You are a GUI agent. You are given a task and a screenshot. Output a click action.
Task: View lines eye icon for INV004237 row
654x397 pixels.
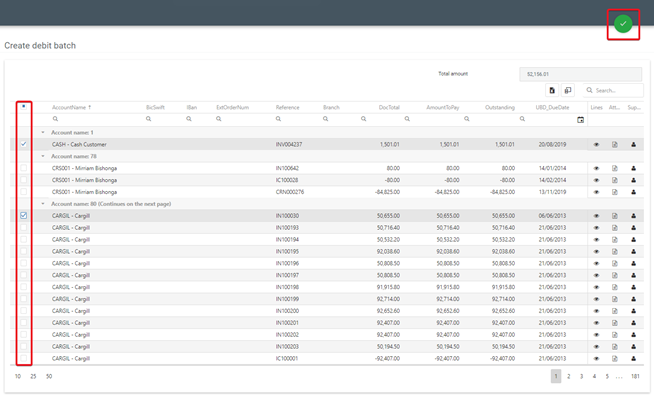pyautogui.click(x=596, y=145)
